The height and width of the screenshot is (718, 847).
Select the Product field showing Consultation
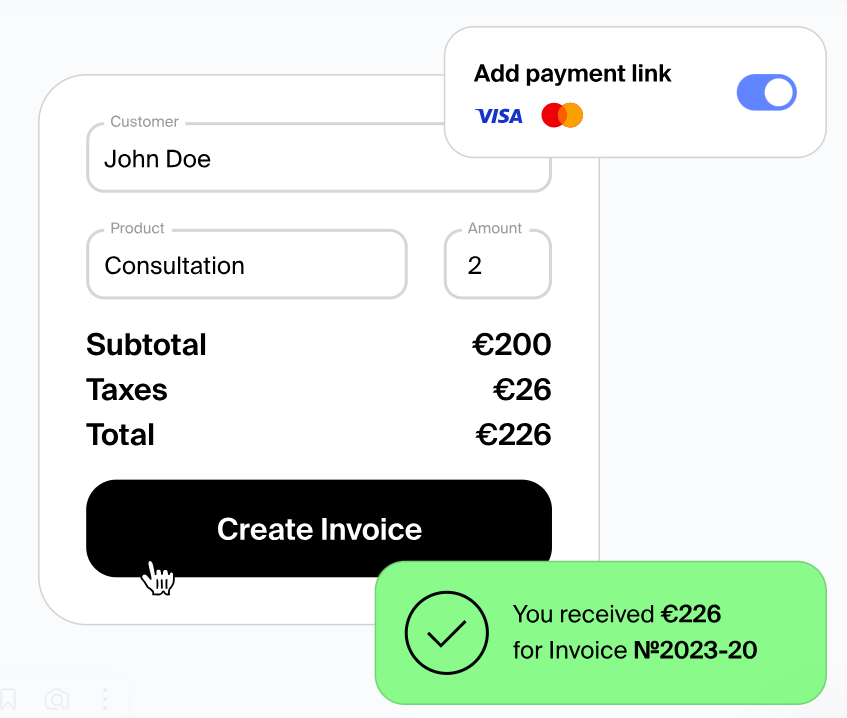click(x=246, y=266)
